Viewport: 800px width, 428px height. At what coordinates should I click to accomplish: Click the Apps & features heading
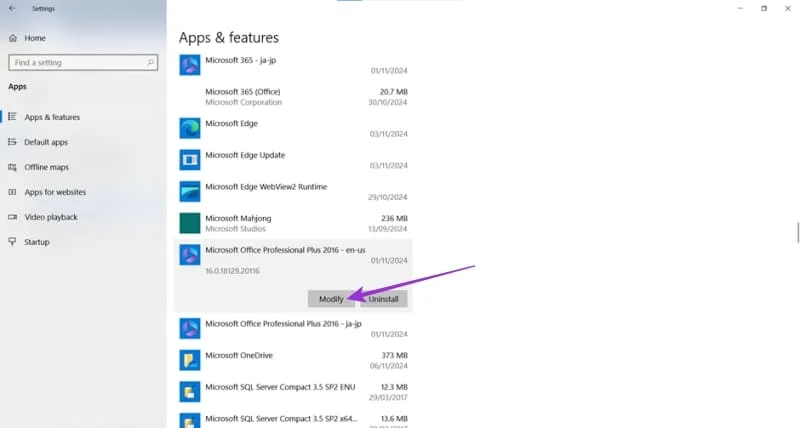point(229,38)
